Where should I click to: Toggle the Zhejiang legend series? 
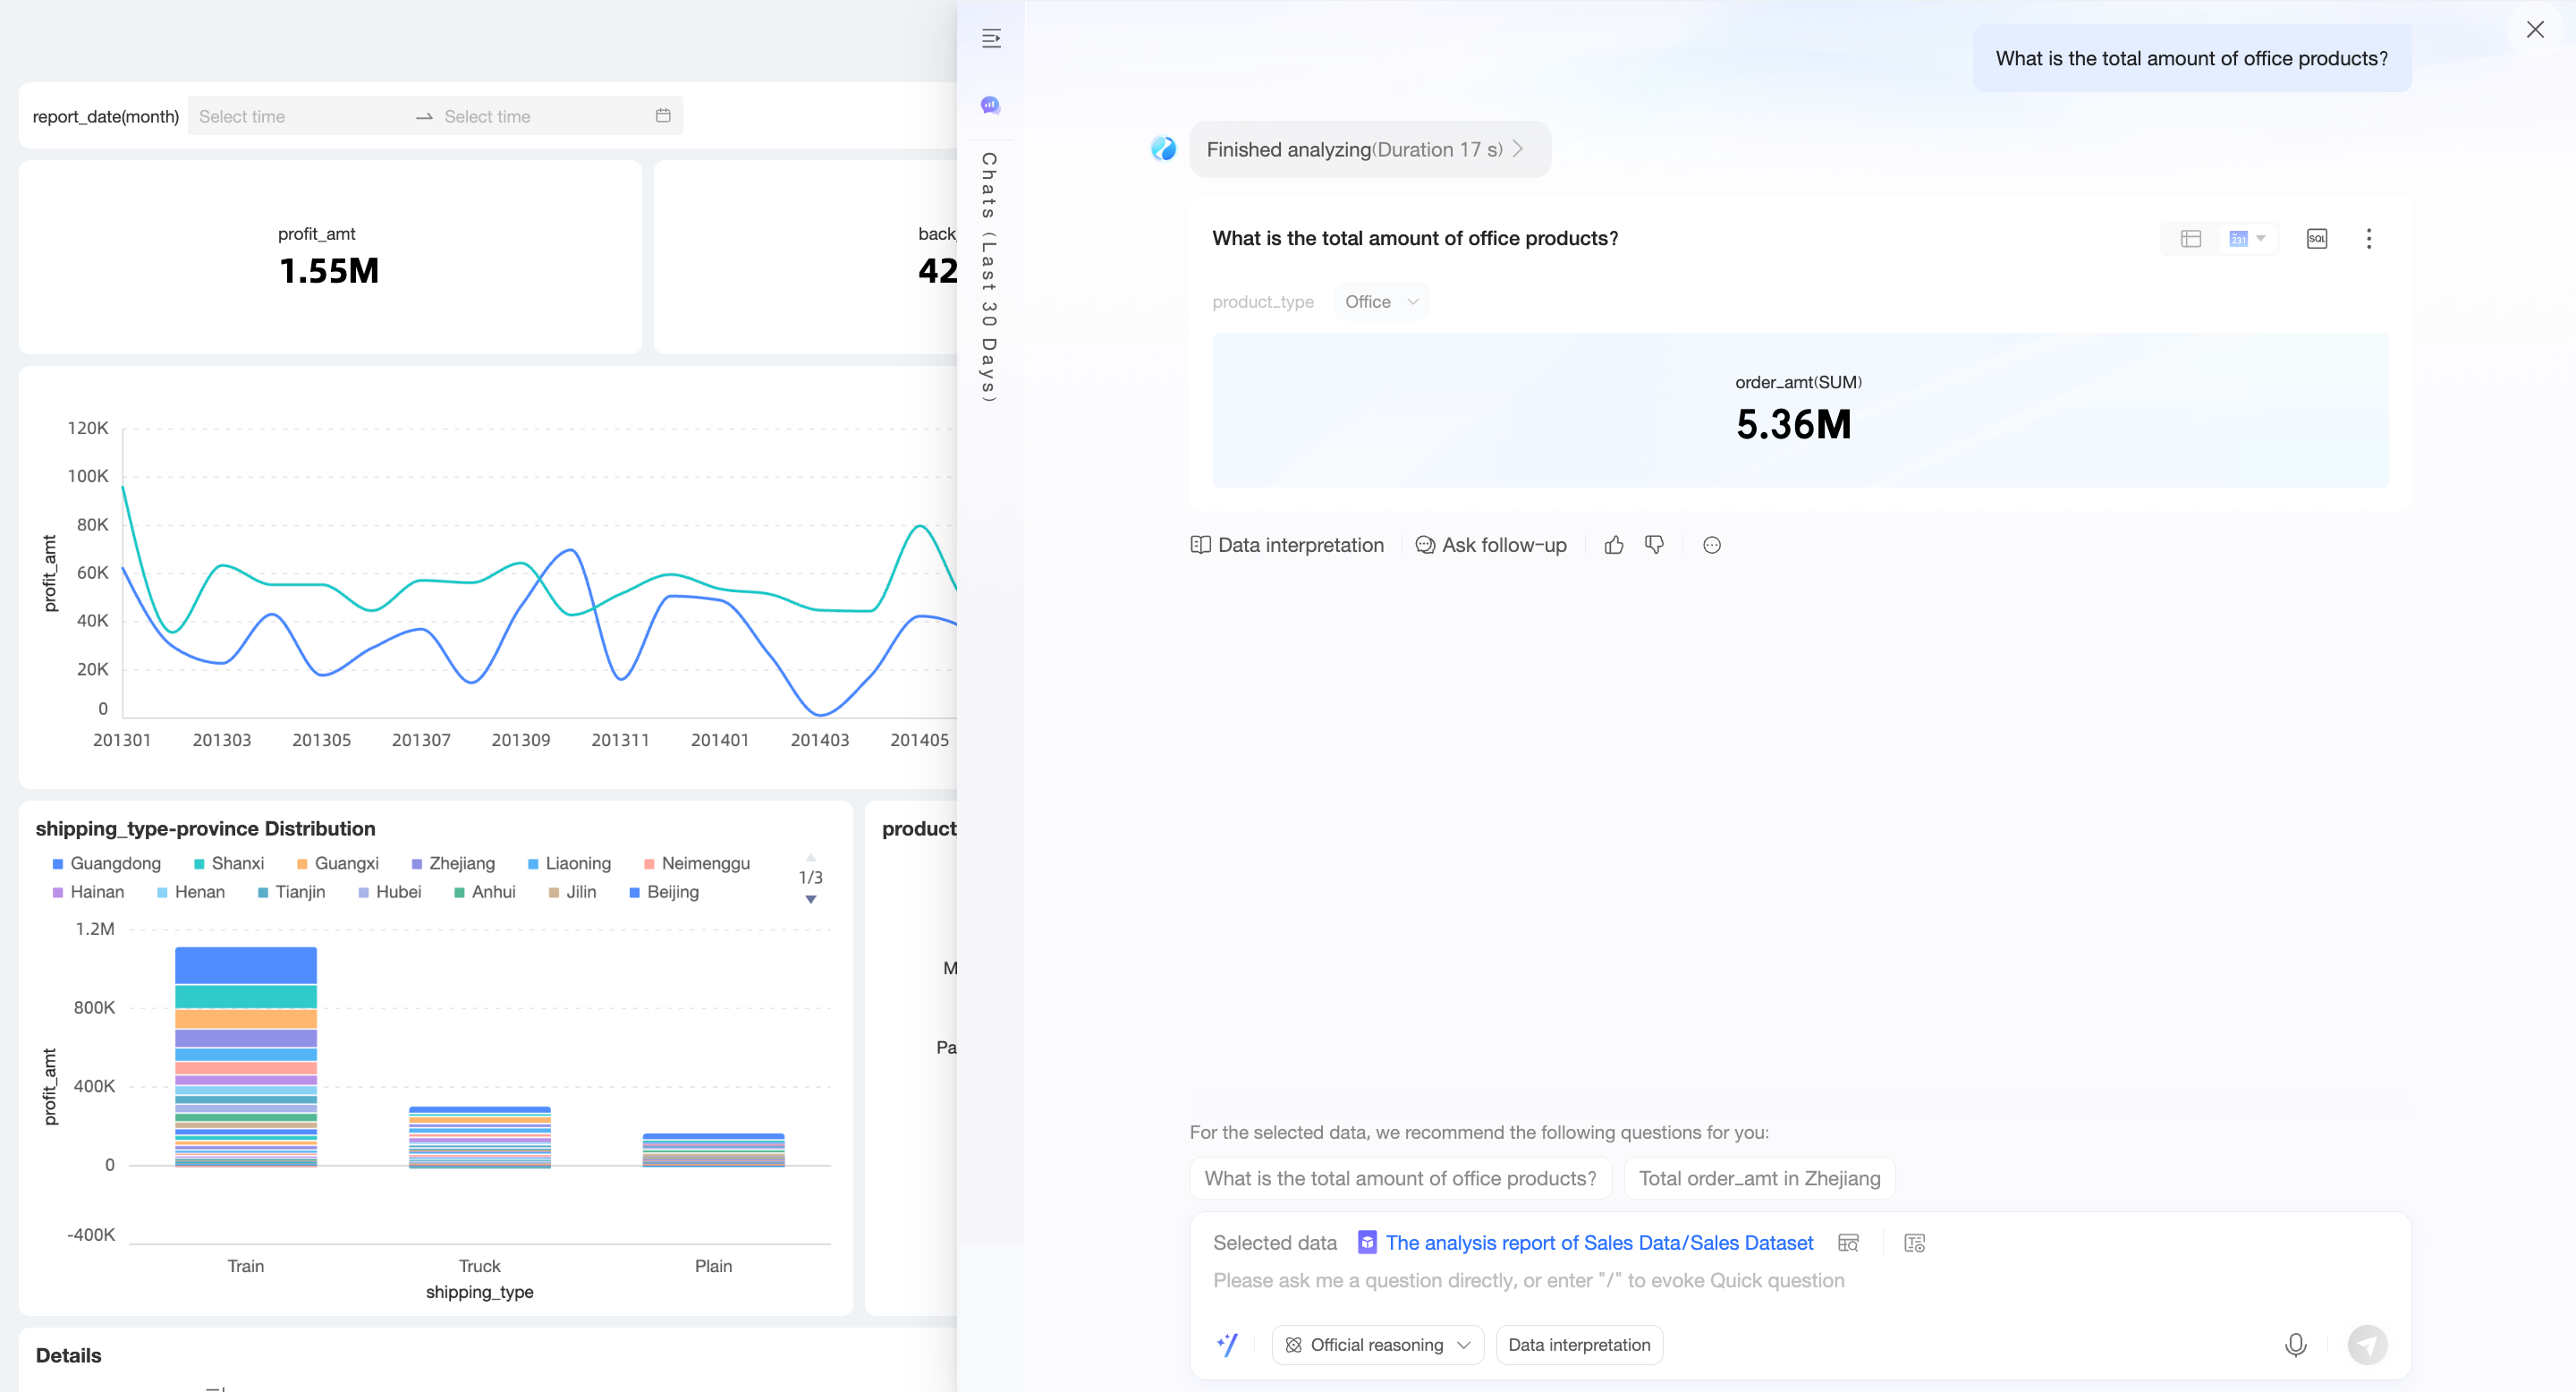[x=452, y=863]
